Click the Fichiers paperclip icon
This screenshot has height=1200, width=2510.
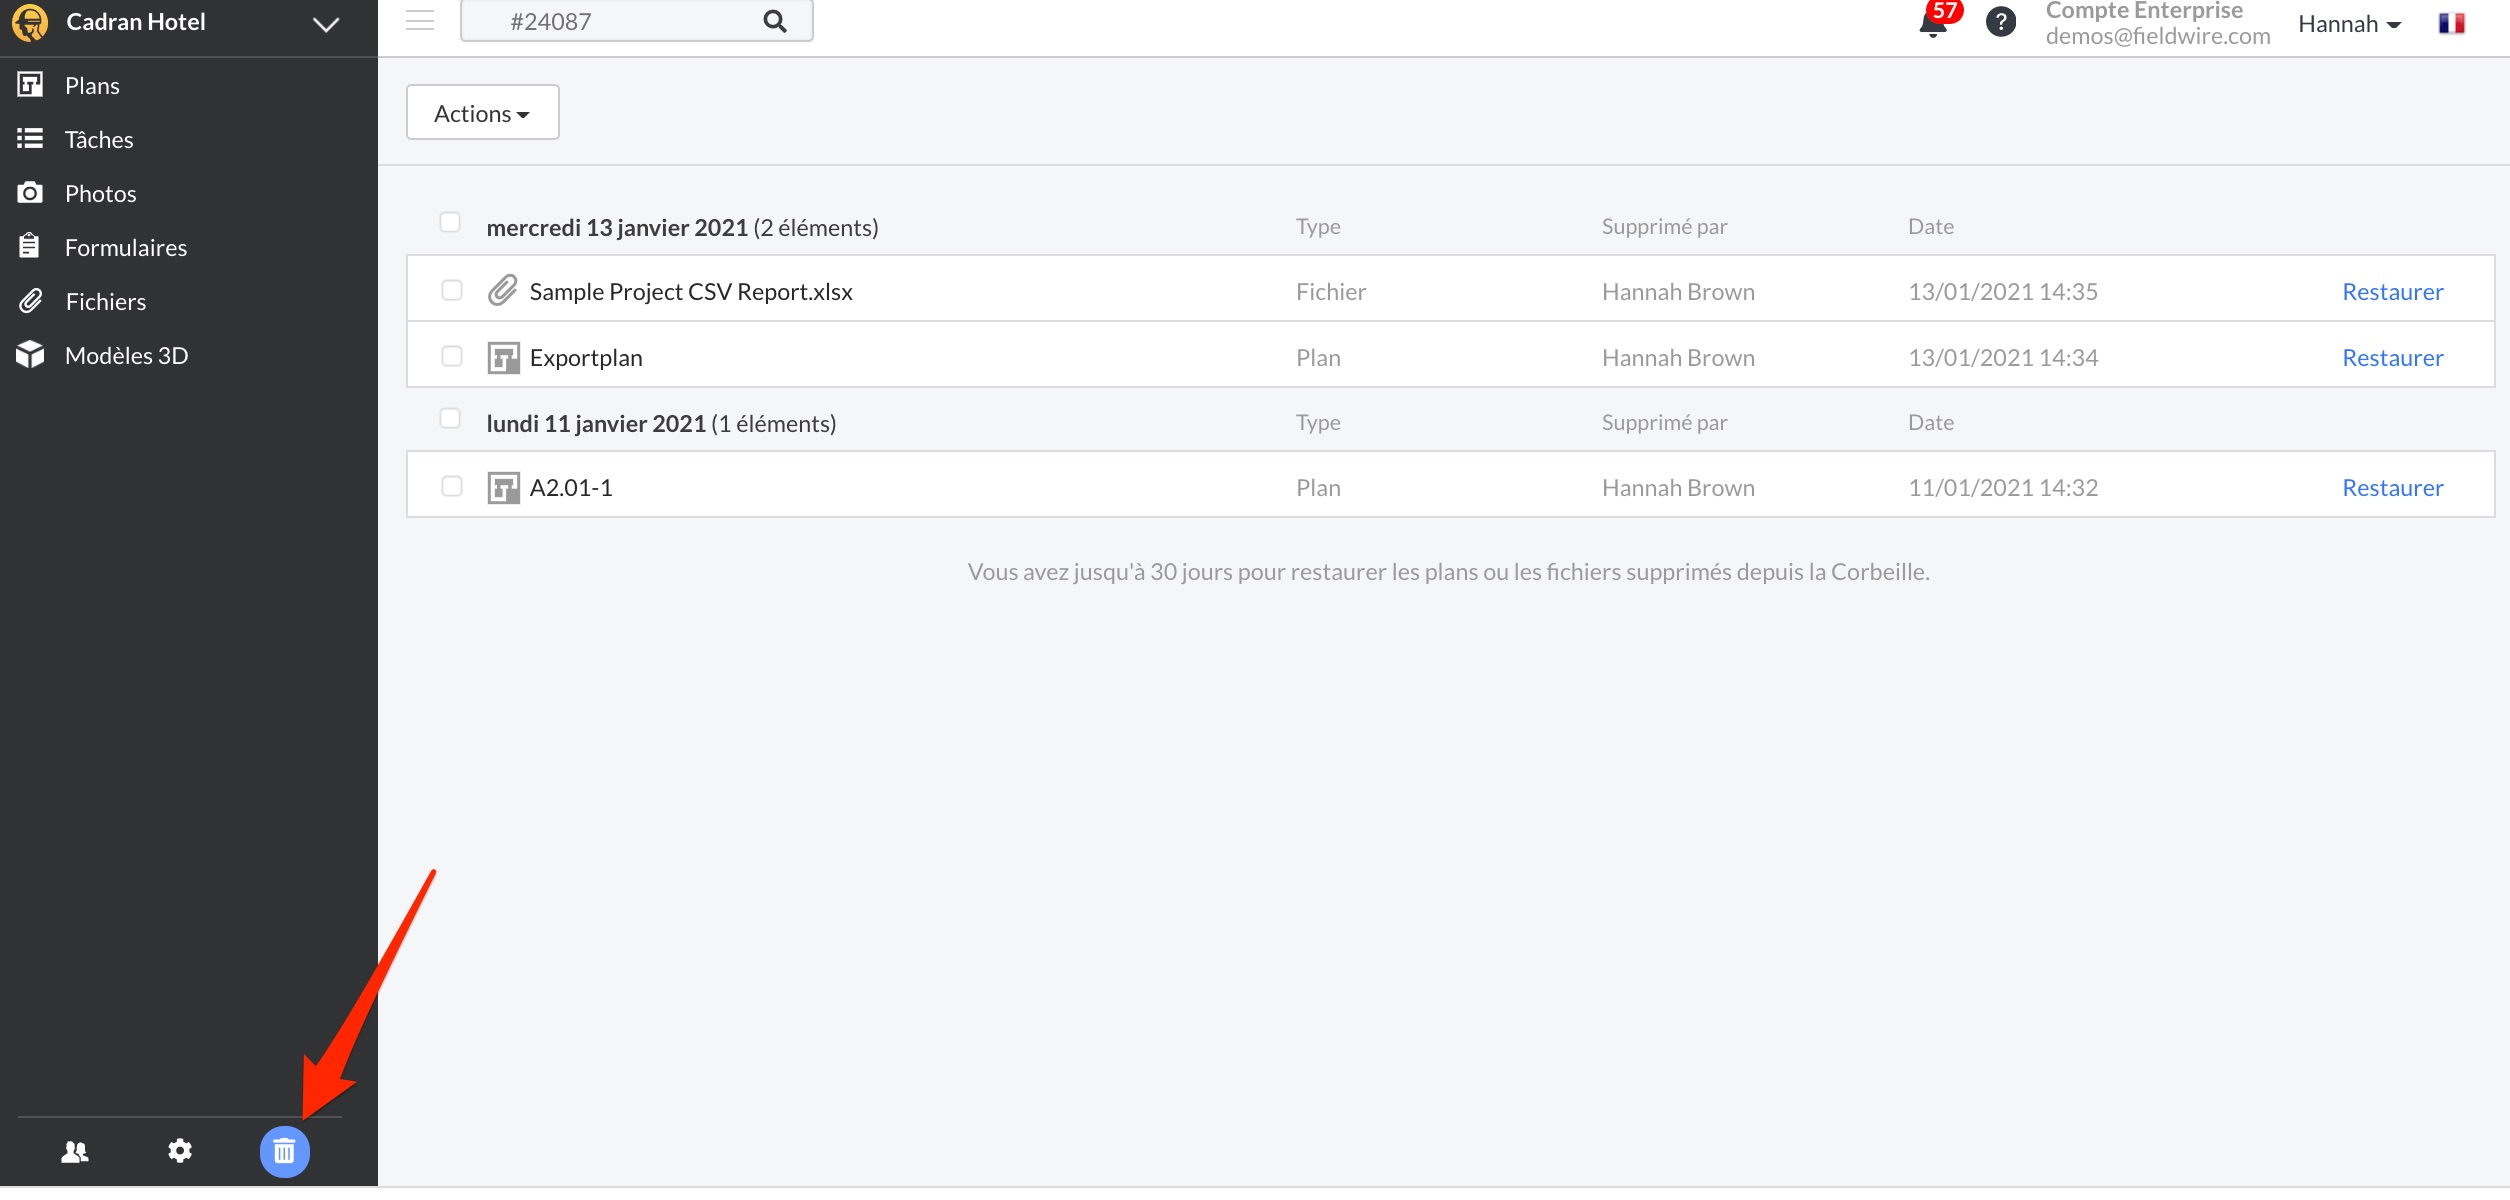tap(30, 301)
